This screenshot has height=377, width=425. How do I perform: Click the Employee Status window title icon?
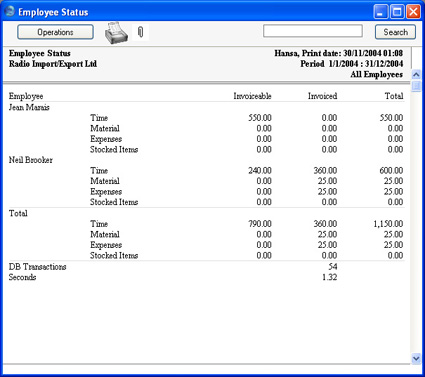pyautogui.click(x=9, y=11)
